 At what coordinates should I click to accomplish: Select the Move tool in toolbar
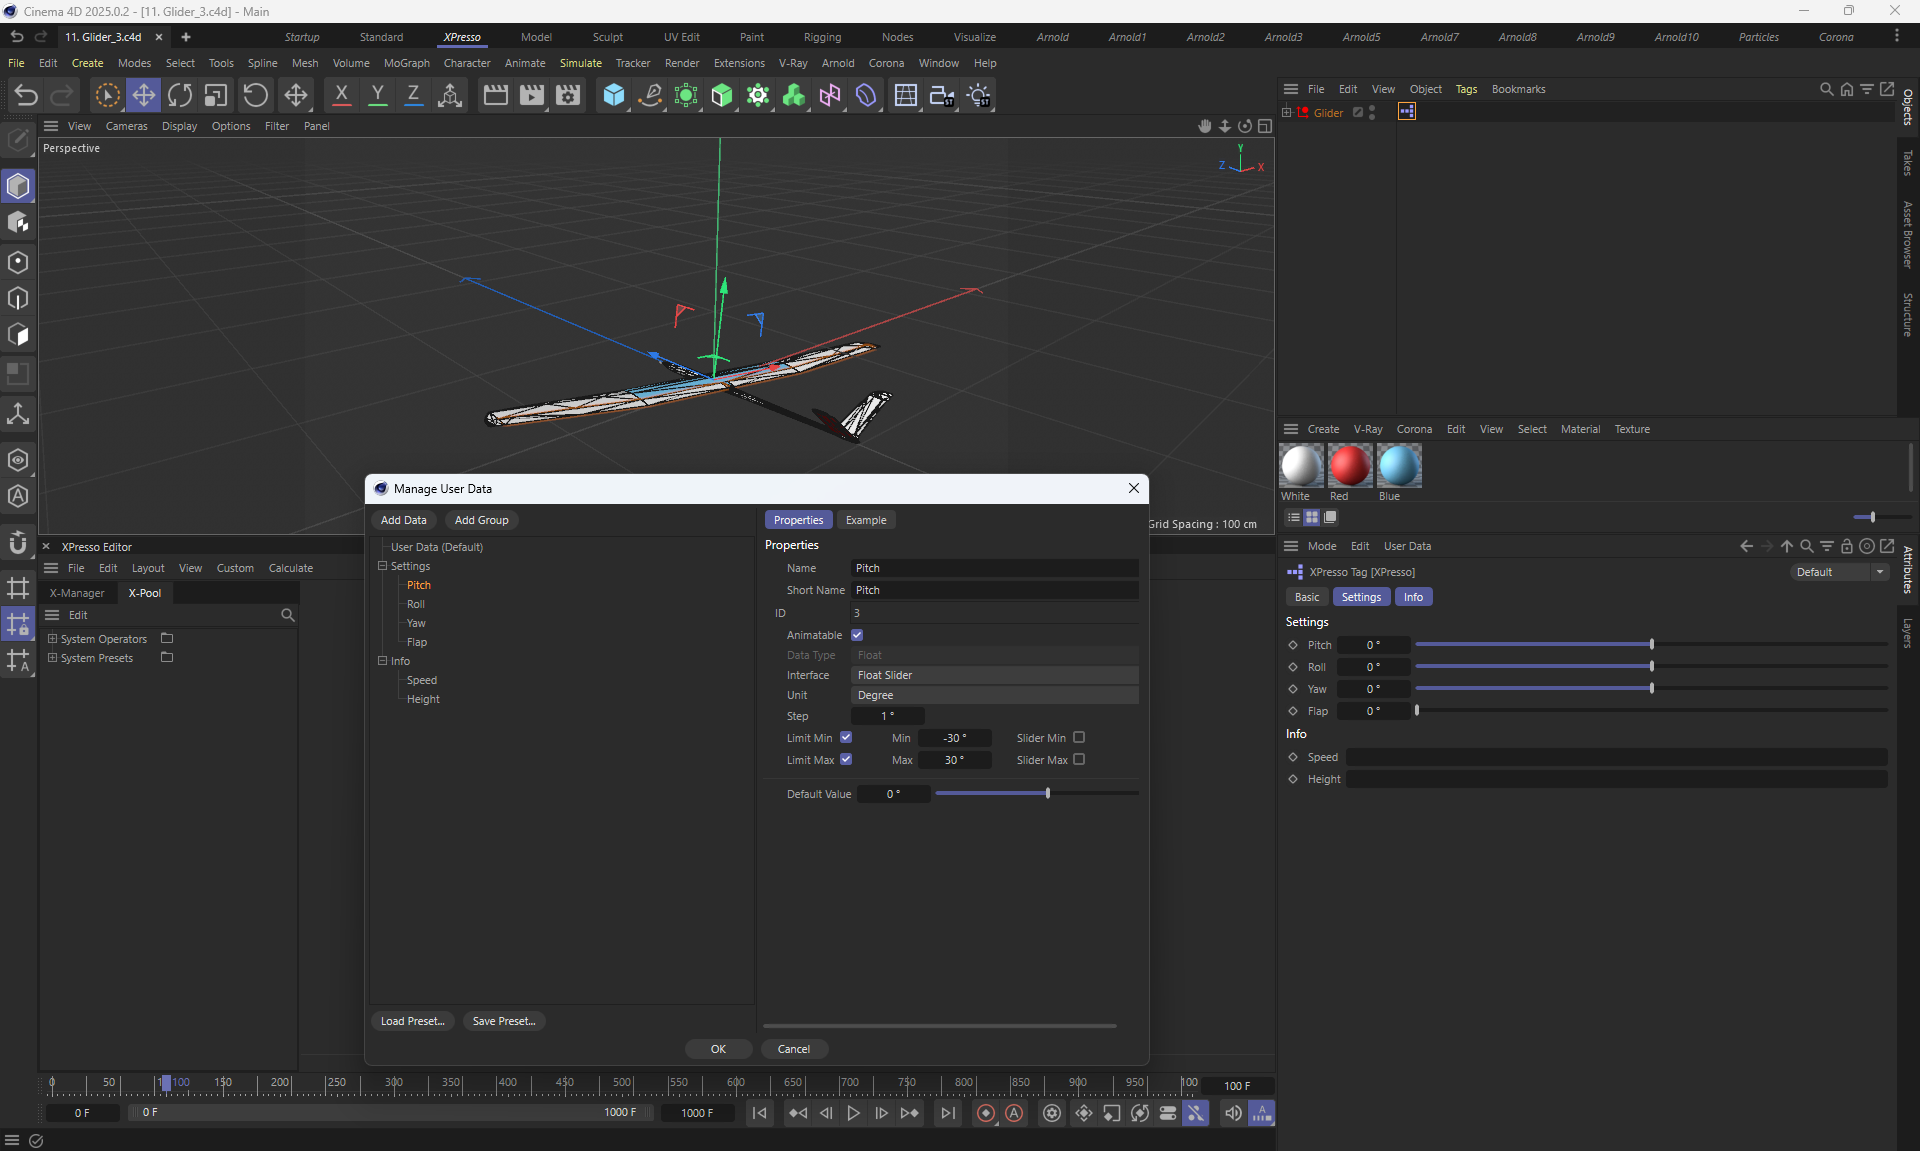click(143, 95)
